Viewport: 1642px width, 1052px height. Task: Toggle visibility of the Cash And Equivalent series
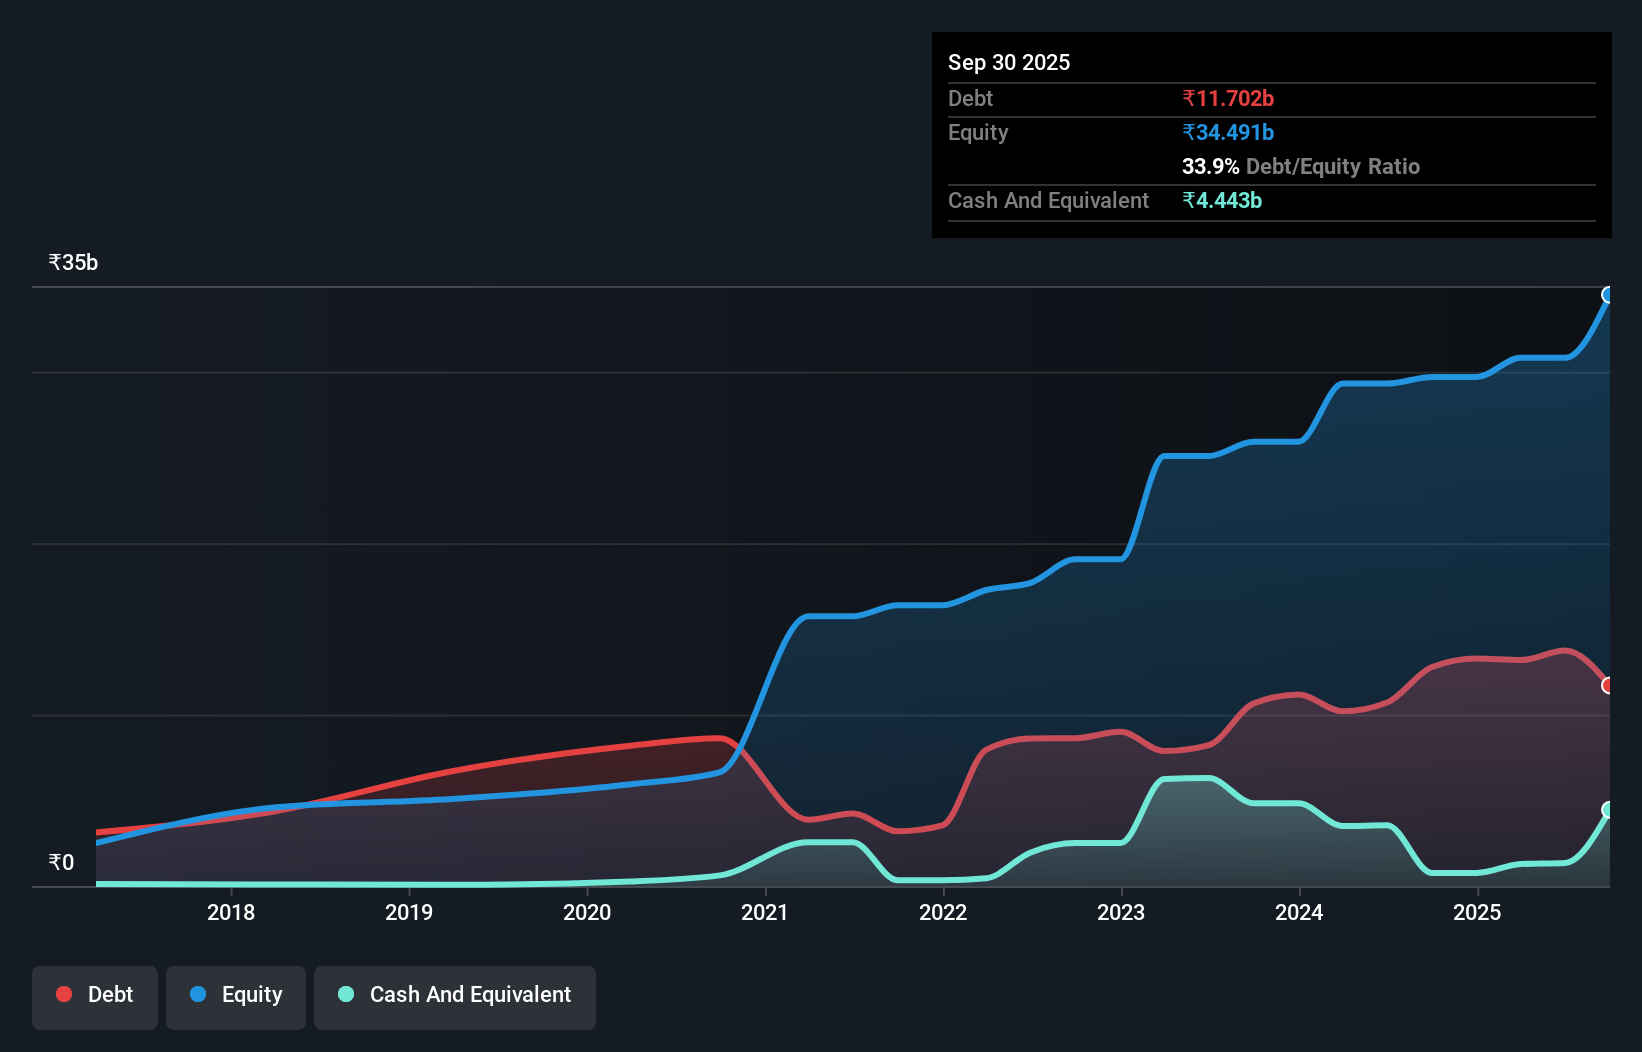pos(454,996)
